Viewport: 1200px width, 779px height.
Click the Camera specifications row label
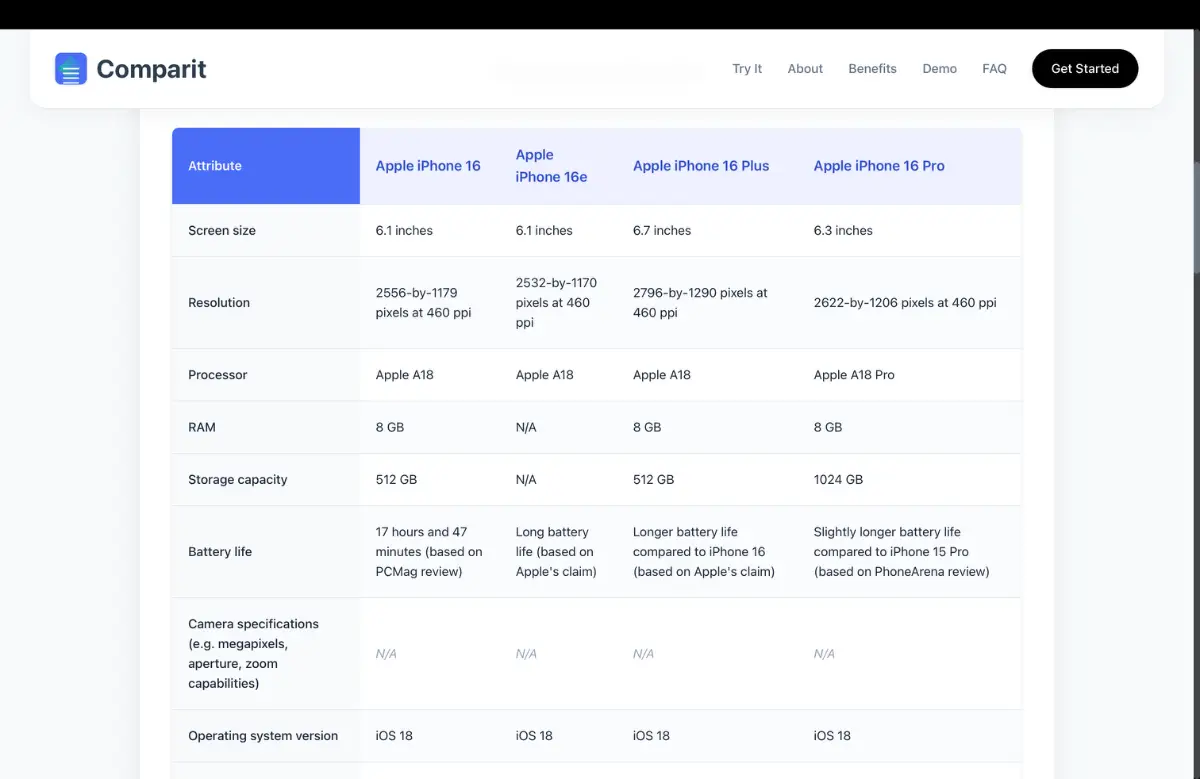click(253, 653)
